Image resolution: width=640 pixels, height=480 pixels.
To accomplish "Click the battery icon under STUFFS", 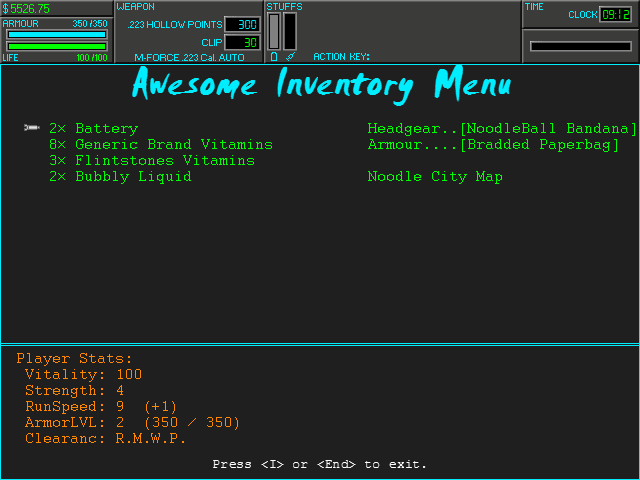I will (274, 56).
